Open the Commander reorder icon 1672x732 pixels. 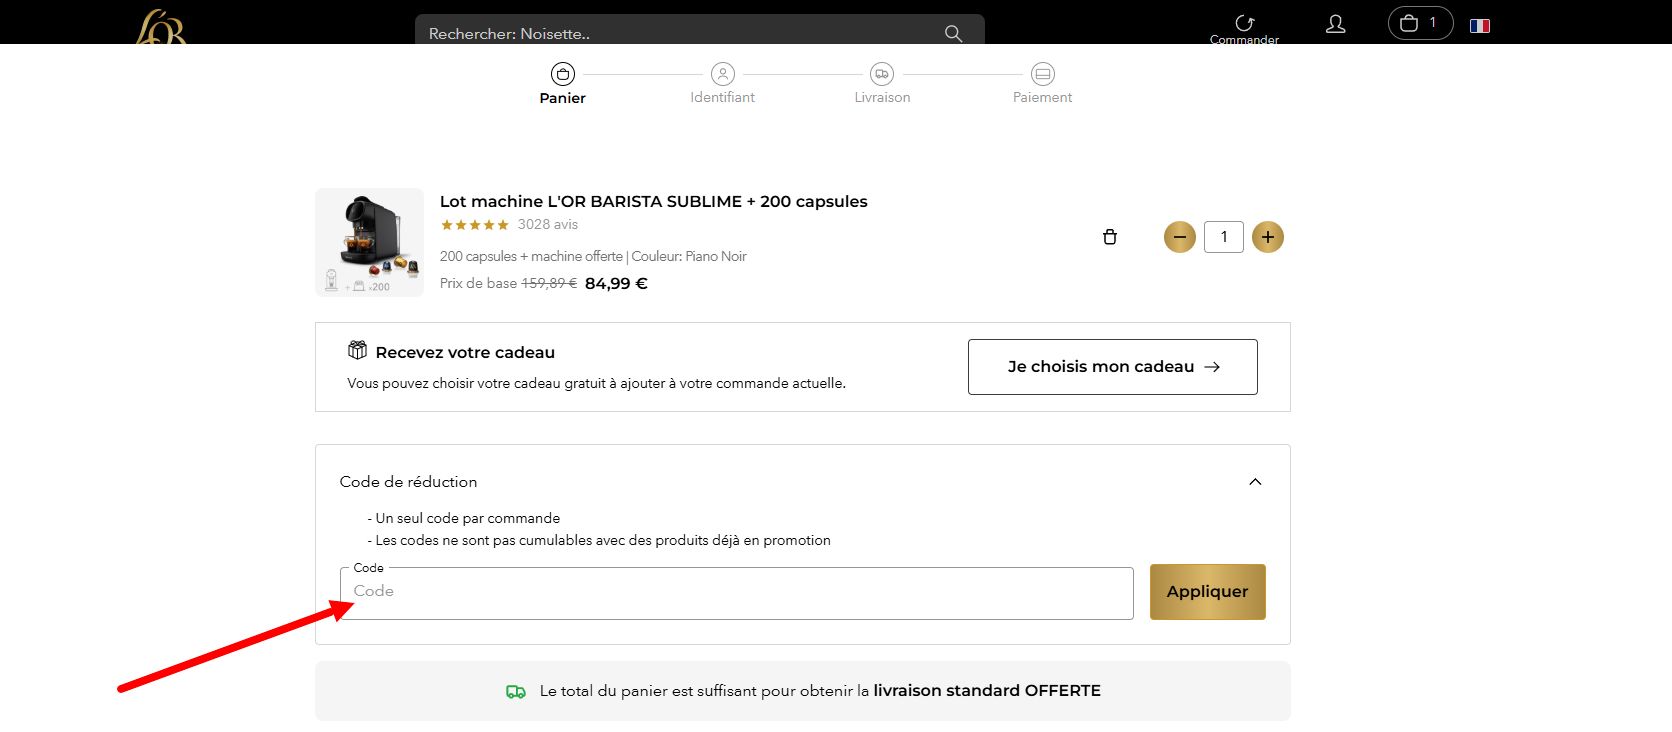(1244, 24)
